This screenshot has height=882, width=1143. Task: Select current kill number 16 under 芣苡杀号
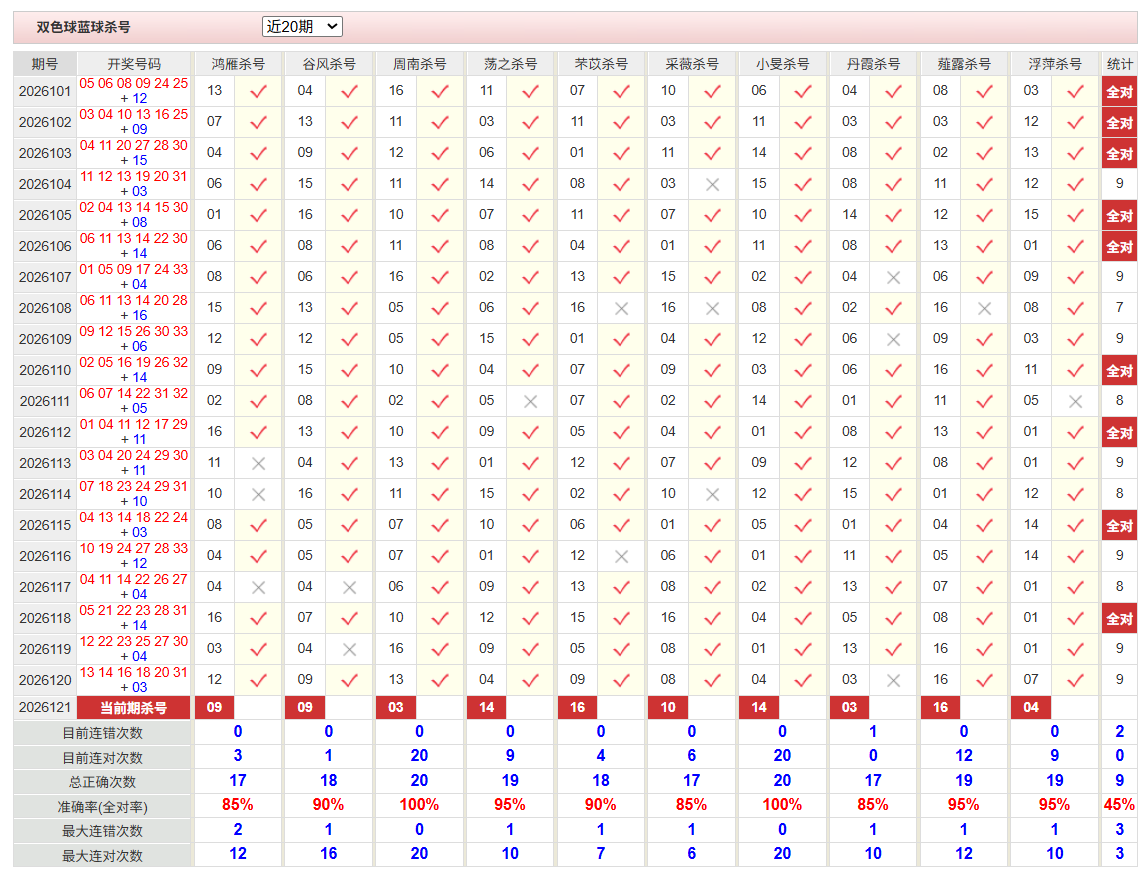pyautogui.click(x=577, y=707)
